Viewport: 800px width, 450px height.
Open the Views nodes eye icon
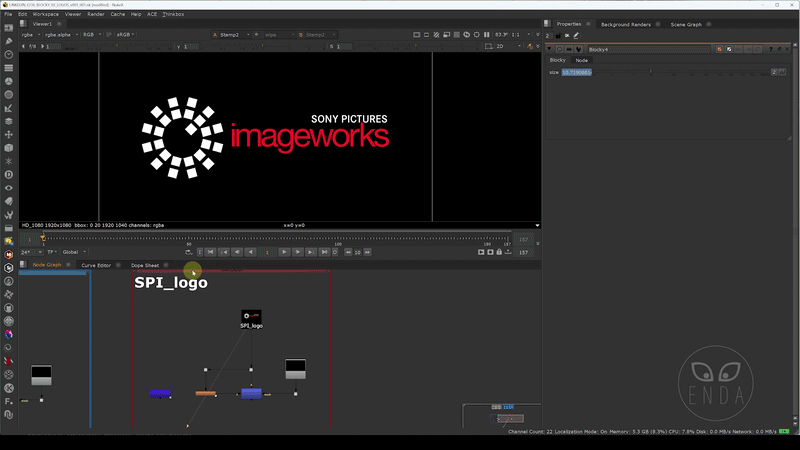[9, 188]
